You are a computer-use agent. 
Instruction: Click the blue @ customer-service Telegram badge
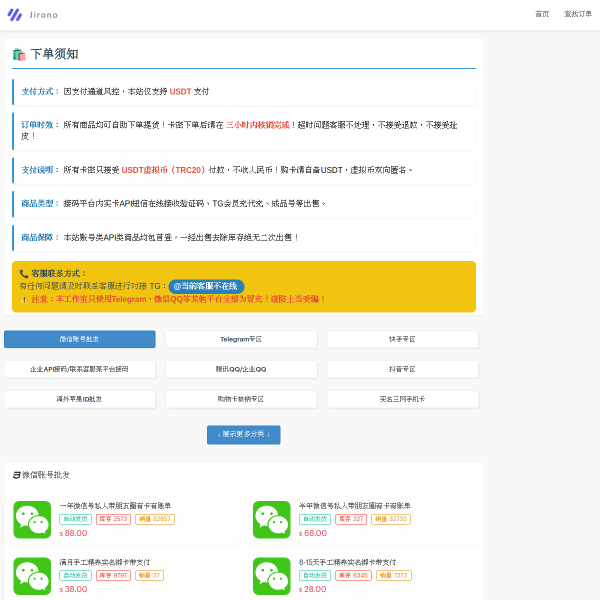pos(206,286)
